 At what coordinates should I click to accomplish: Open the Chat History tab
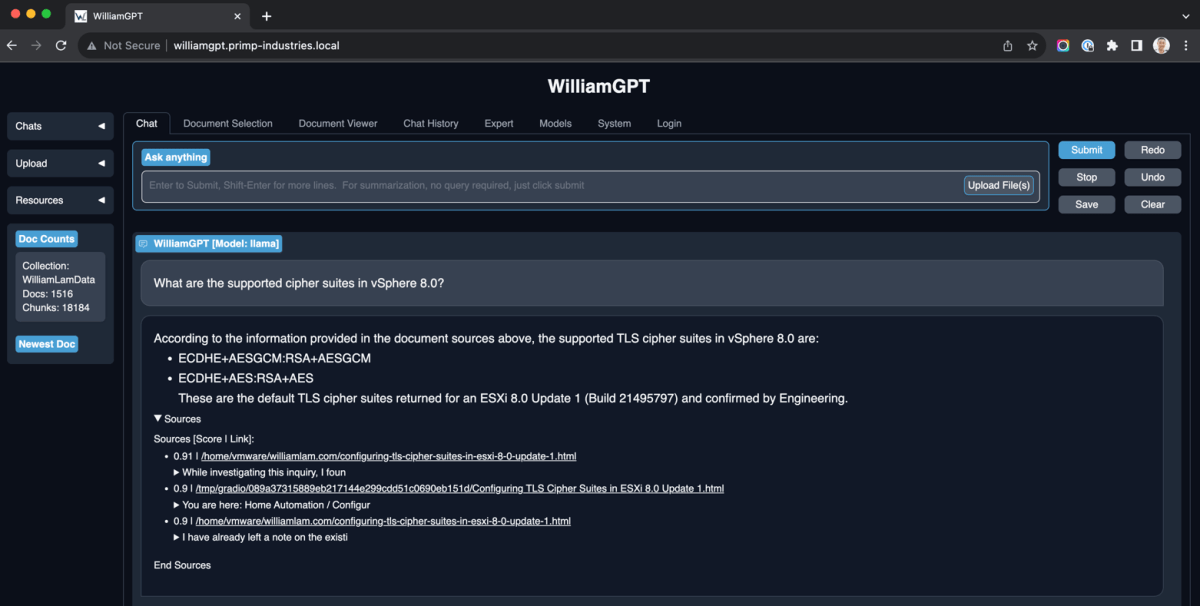point(431,123)
